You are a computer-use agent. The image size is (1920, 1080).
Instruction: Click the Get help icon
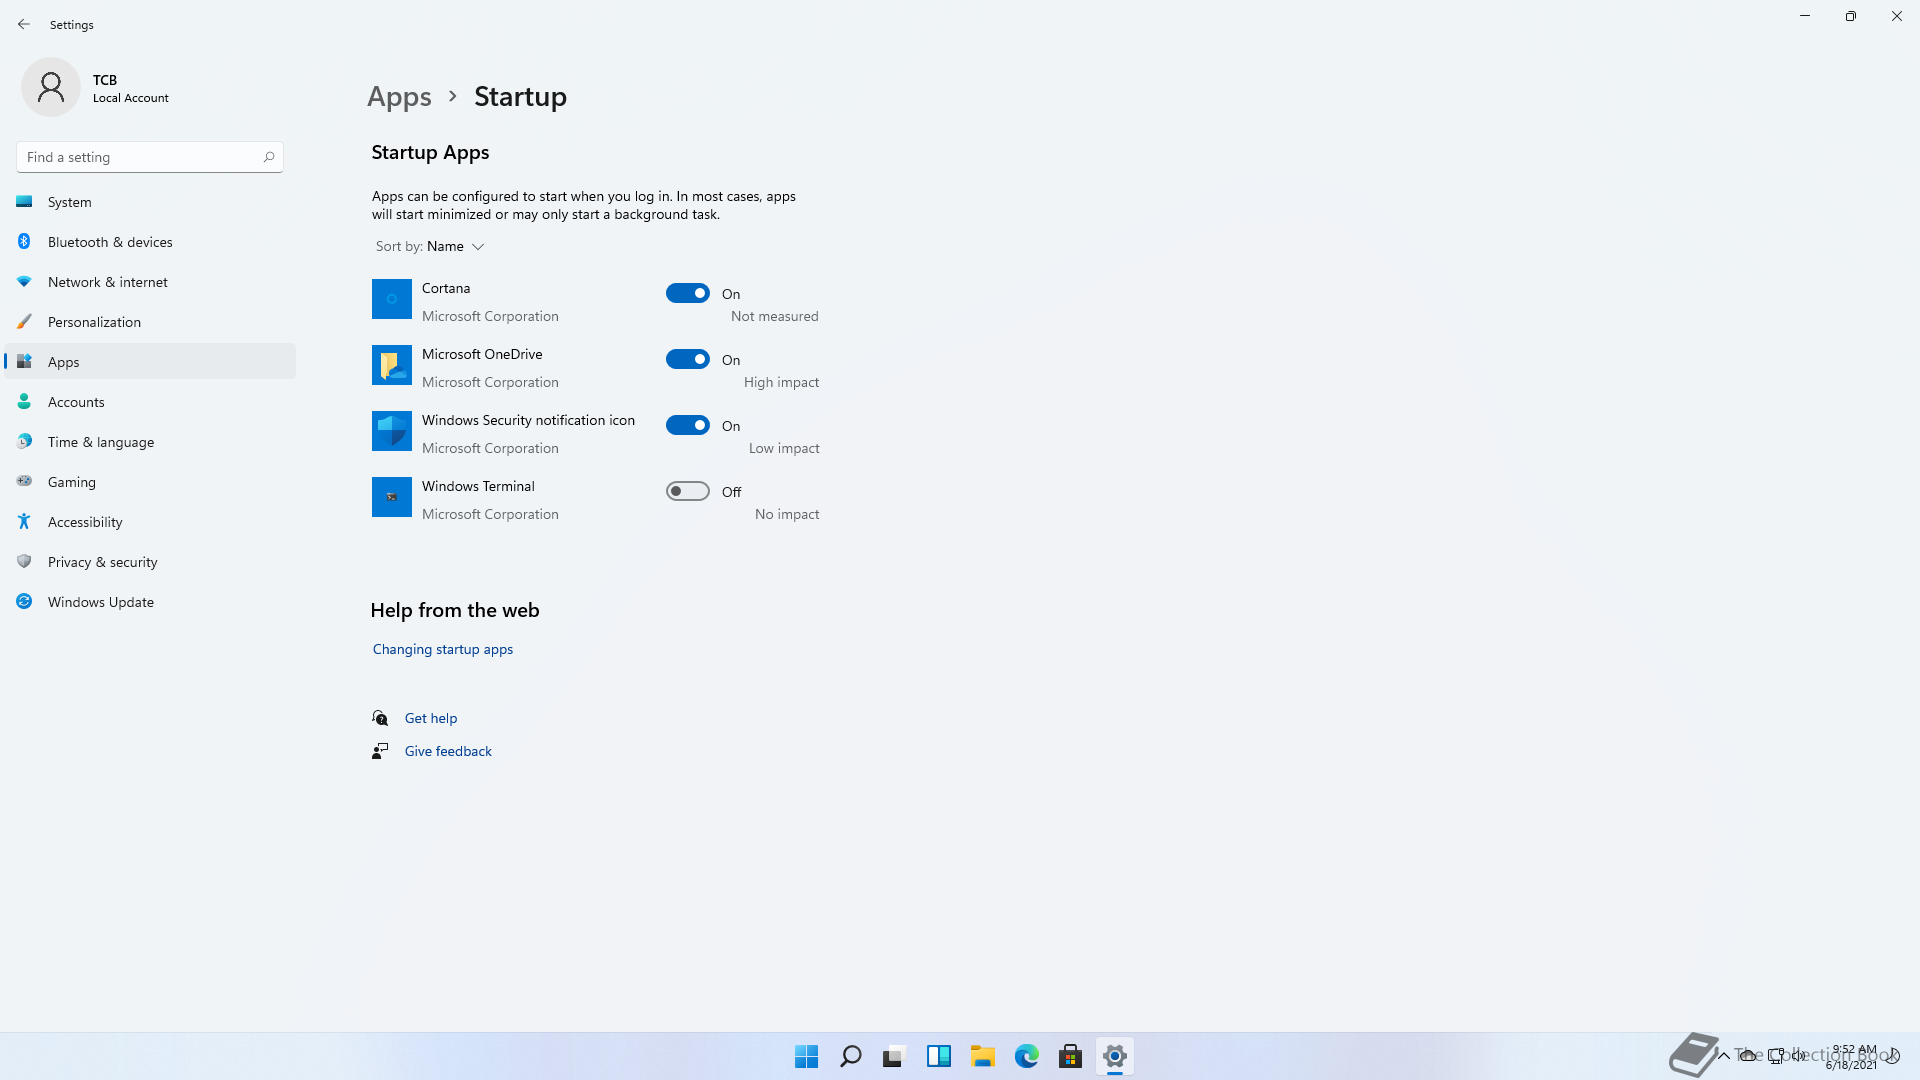click(x=380, y=718)
